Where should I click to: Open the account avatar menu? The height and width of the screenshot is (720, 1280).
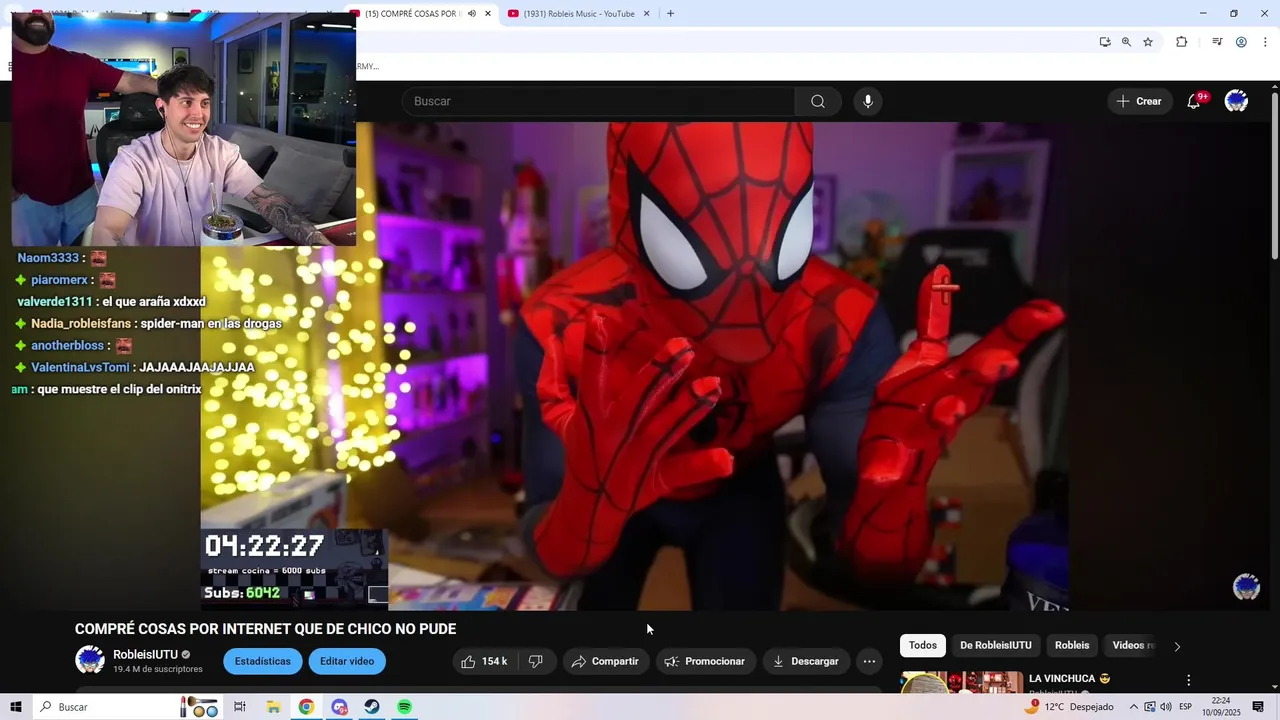[x=1236, y=101]
